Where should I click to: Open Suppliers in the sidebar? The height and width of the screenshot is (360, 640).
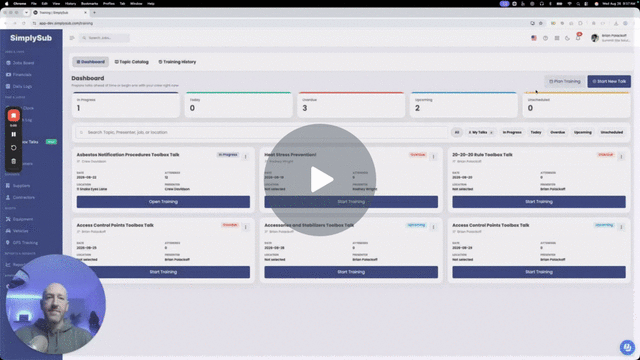18,186
